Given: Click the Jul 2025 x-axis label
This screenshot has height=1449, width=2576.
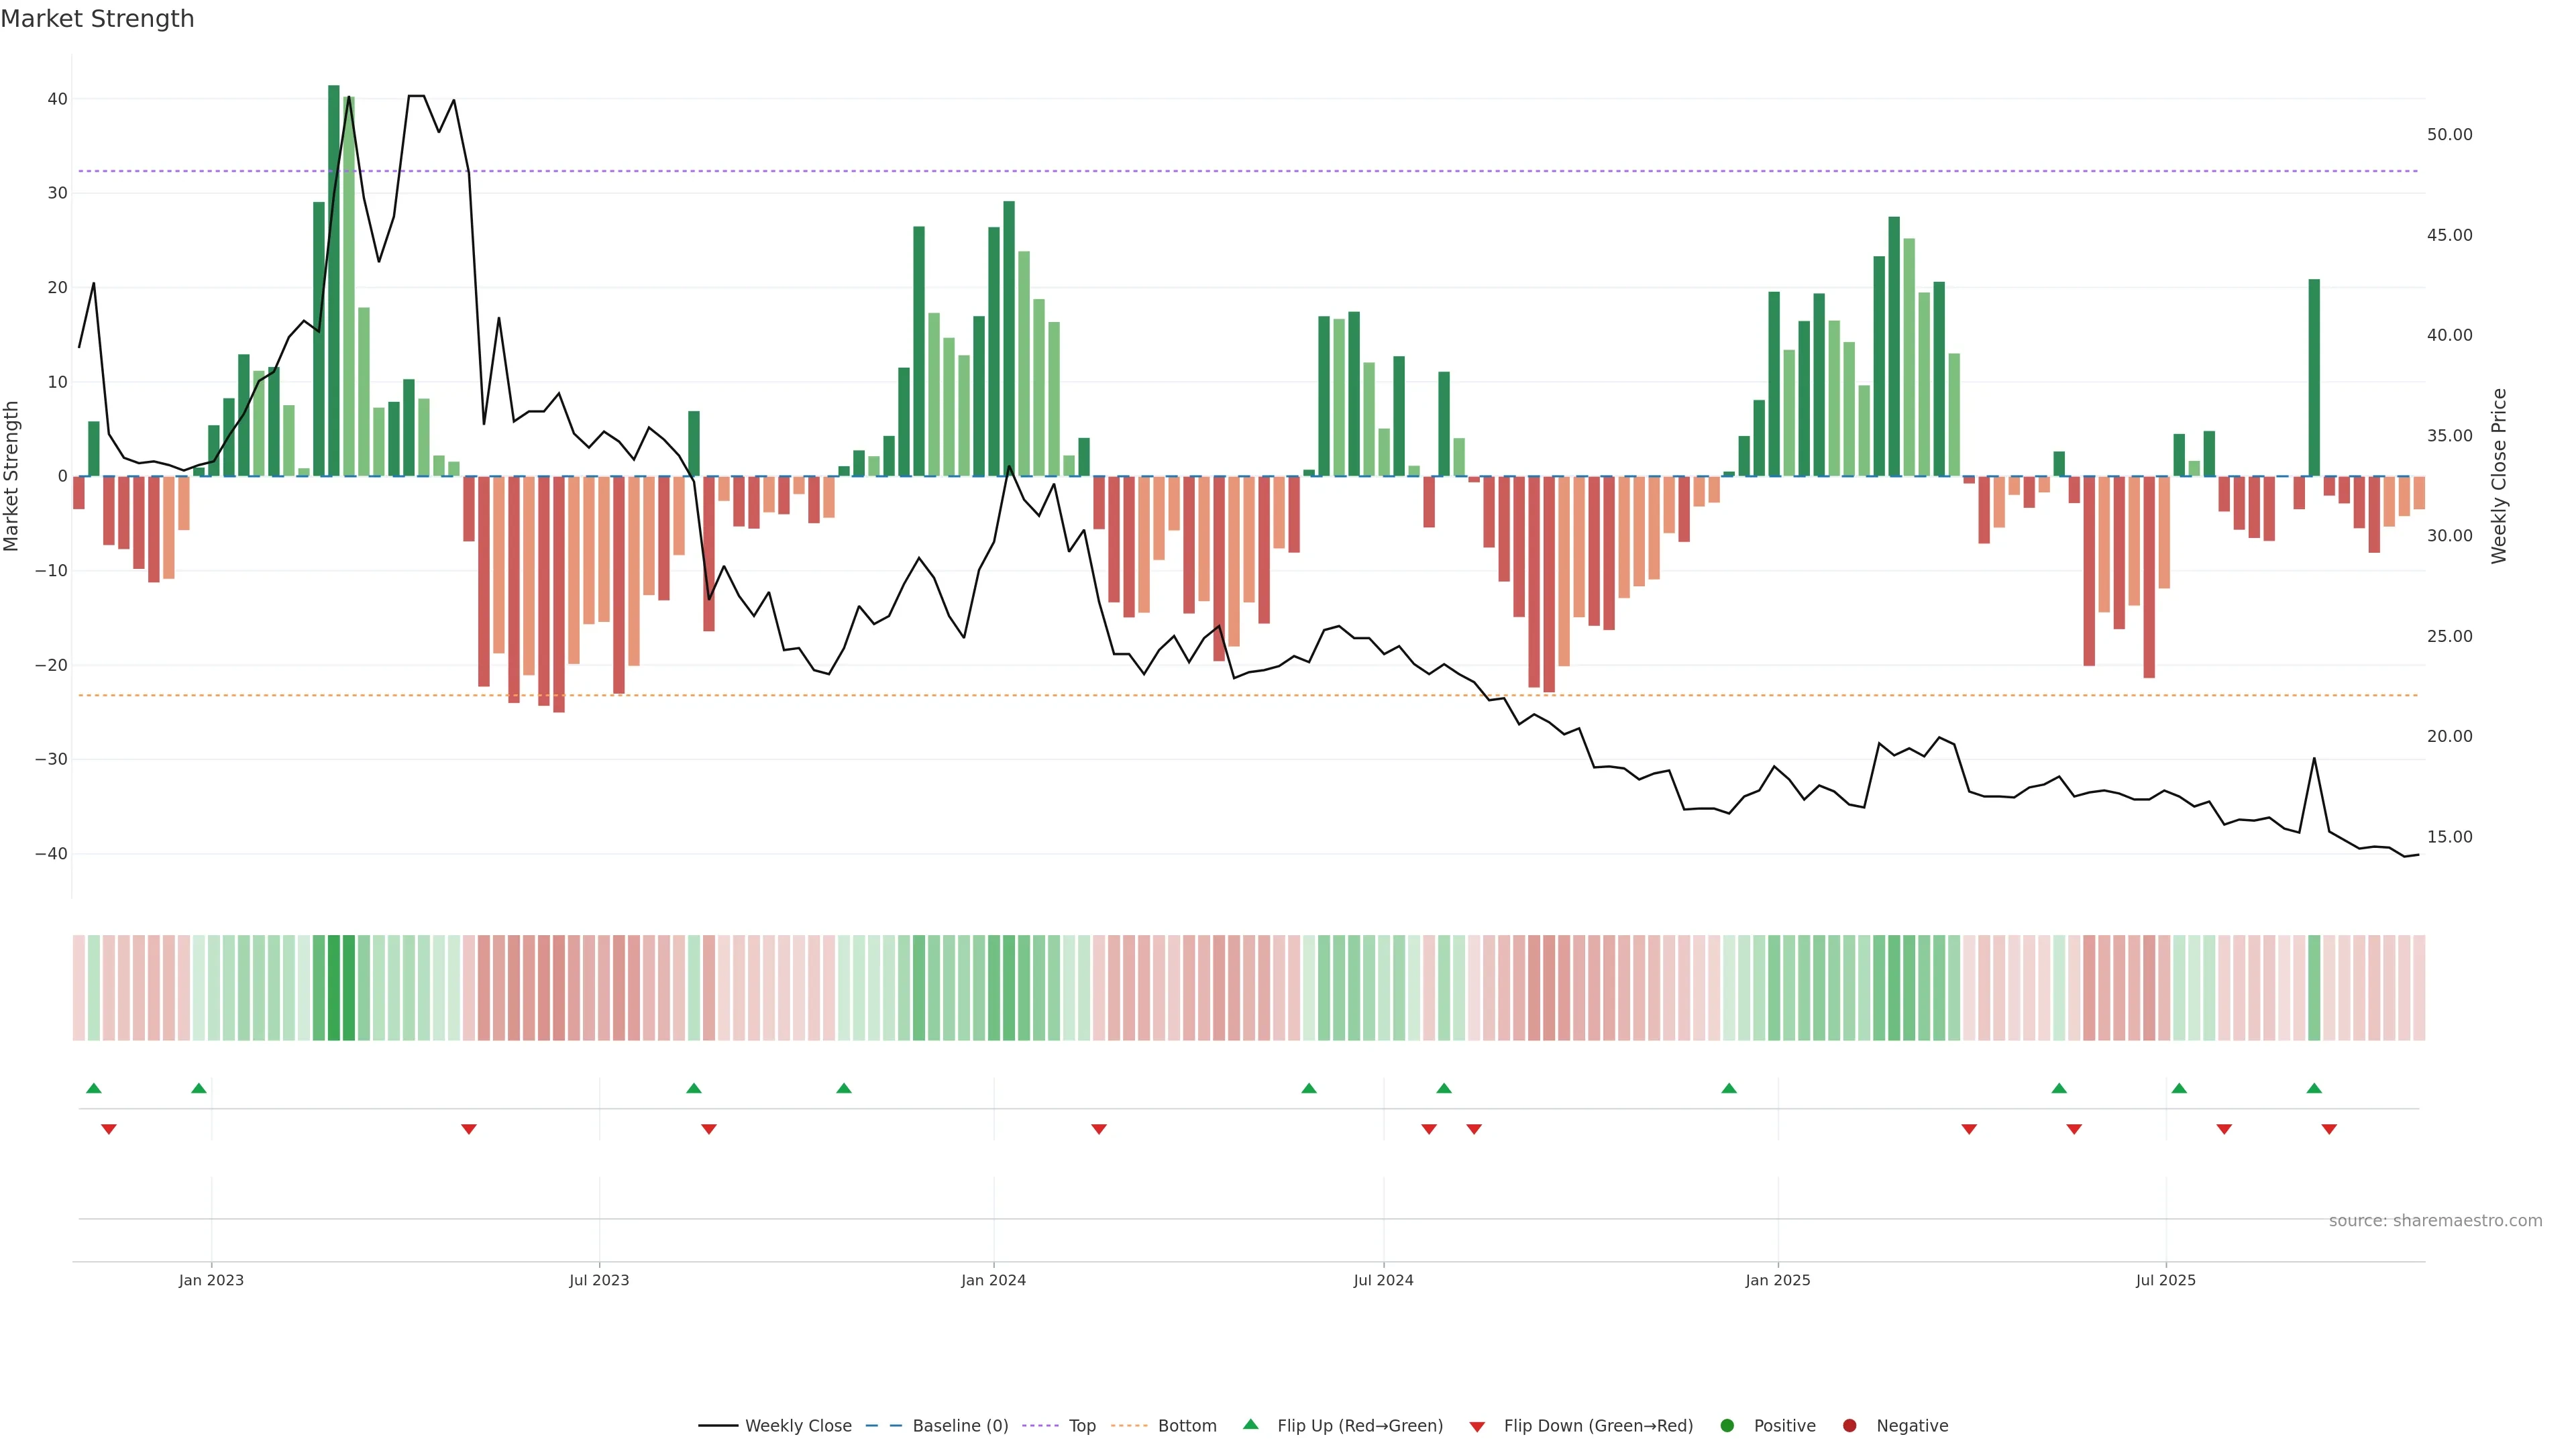Looking at the screenshot, I should click(x=2165, y=1280).
